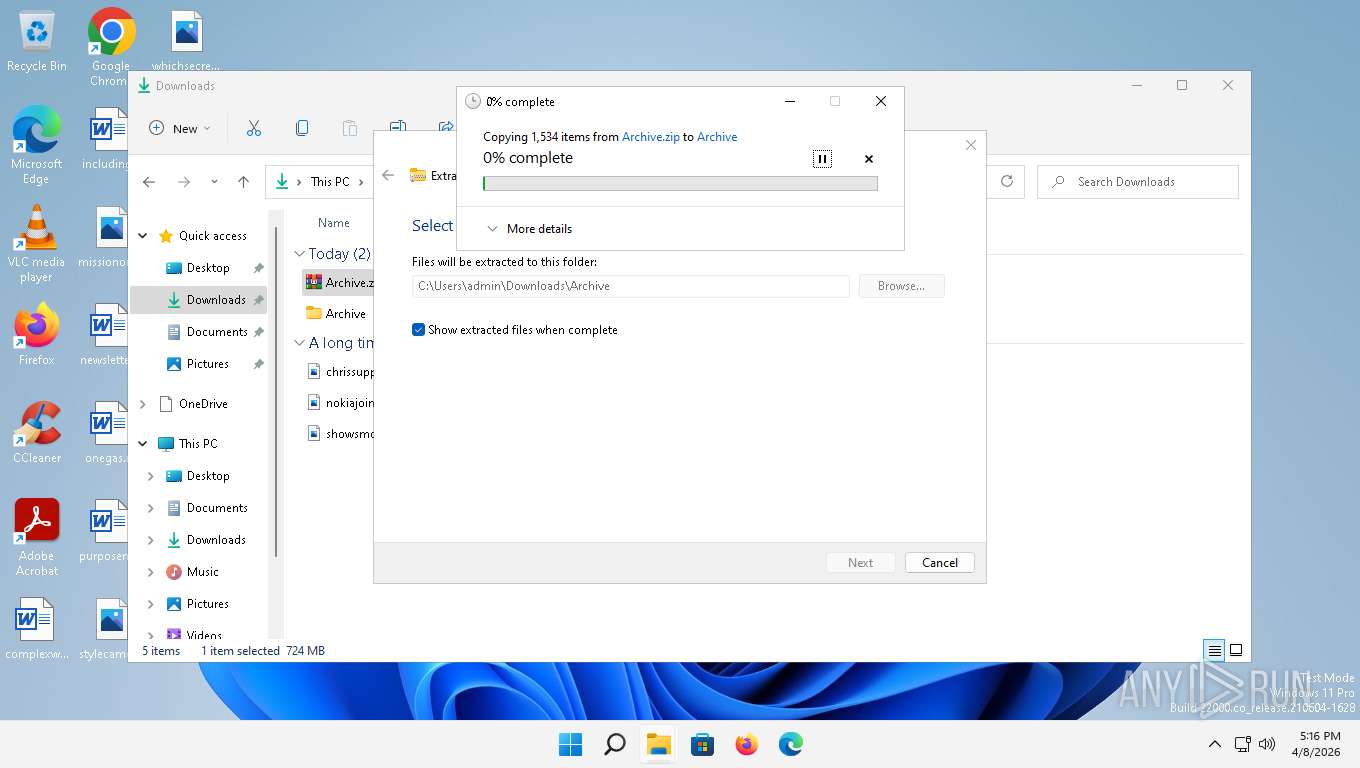Switch to large icons view layout
Image resolution: width=1360 pixels, height=768 pixels.
point(1236,650)
